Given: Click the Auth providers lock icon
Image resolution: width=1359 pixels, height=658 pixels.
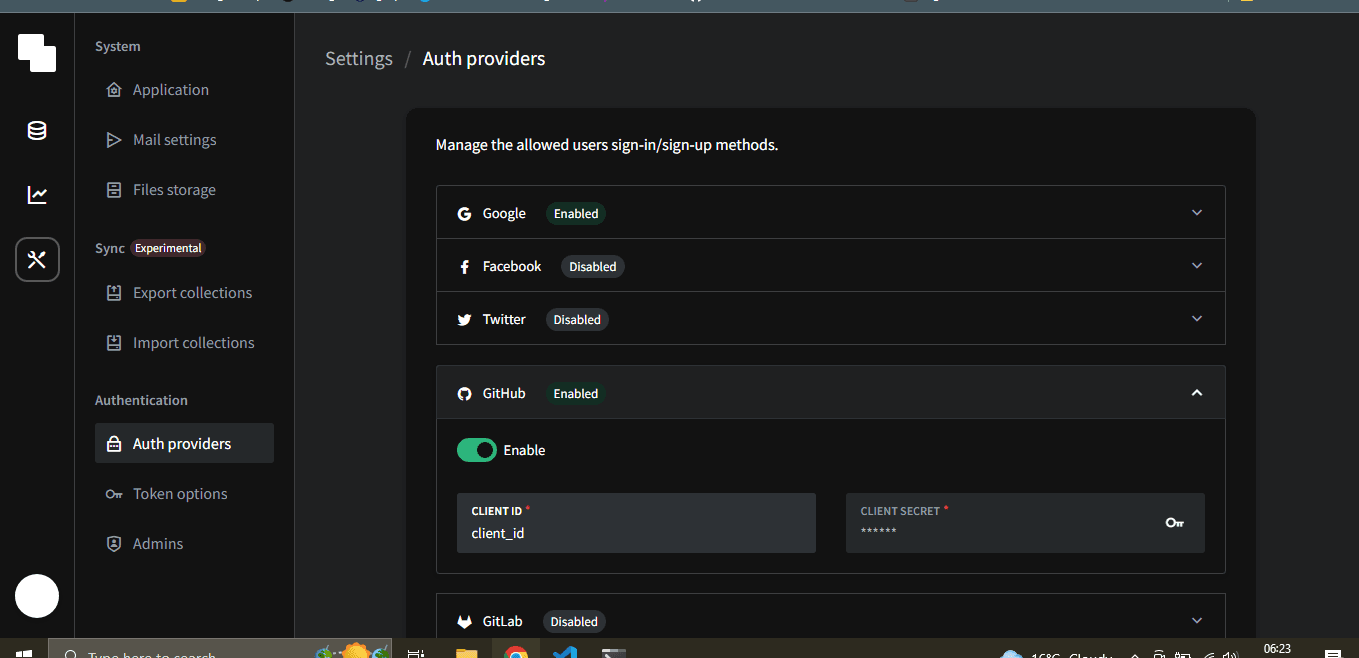Looking at the screenshot, I should pyautogui.click(x=114, y=444).
